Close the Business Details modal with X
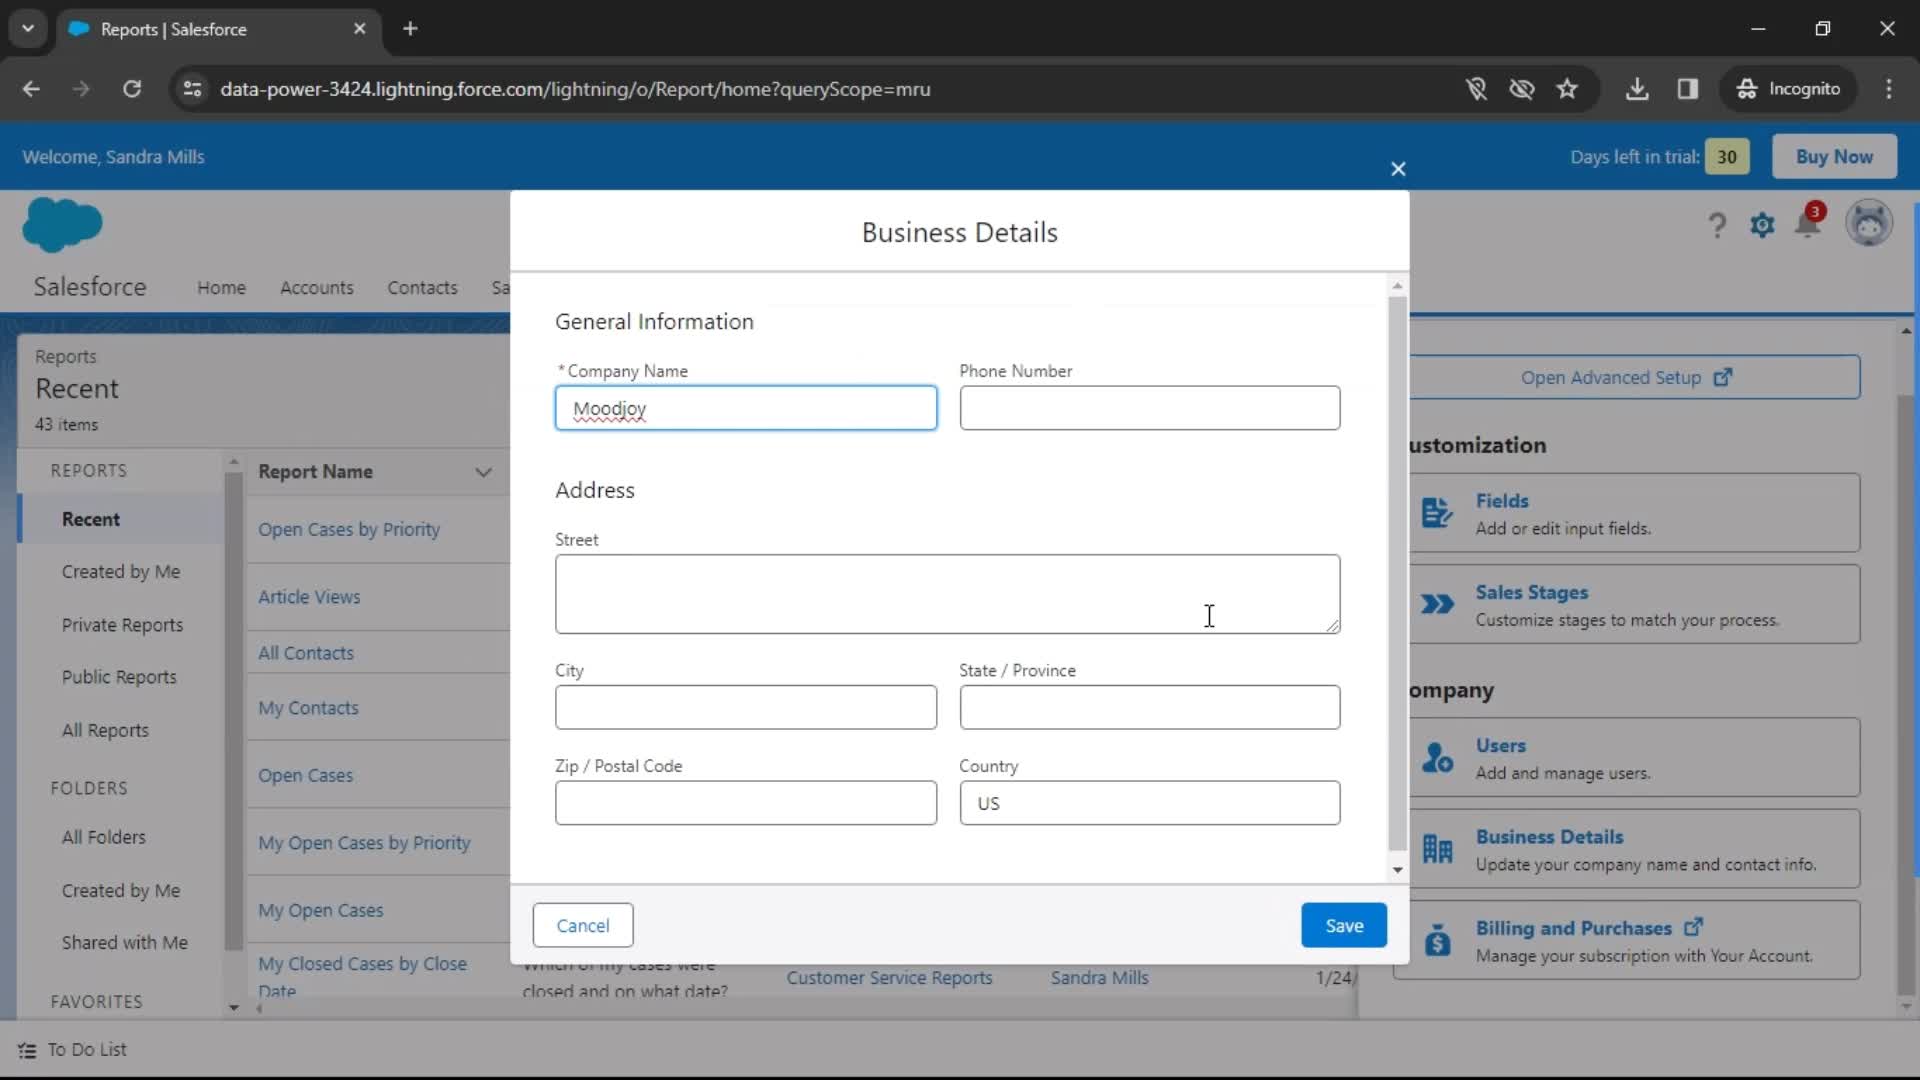Viewport: 1920px width, 1080px height. tap(1398, 169)
